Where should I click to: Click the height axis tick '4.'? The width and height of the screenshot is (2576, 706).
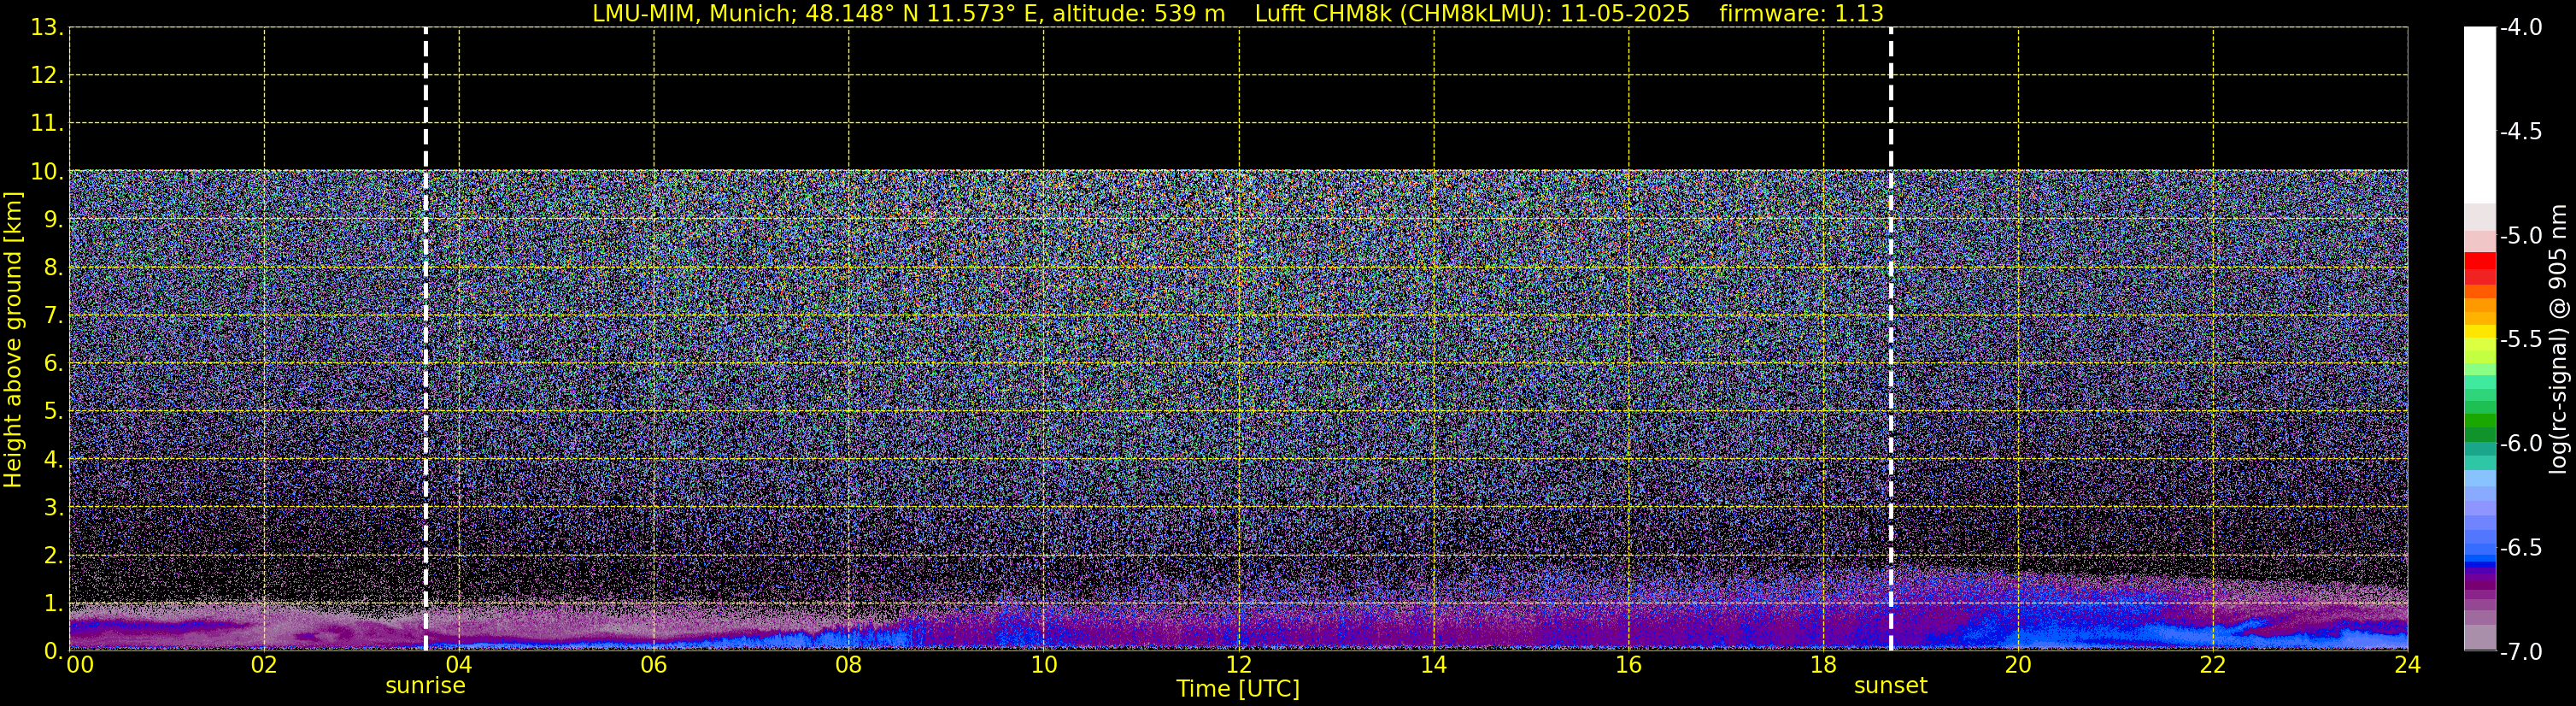(x=54, y=459)
